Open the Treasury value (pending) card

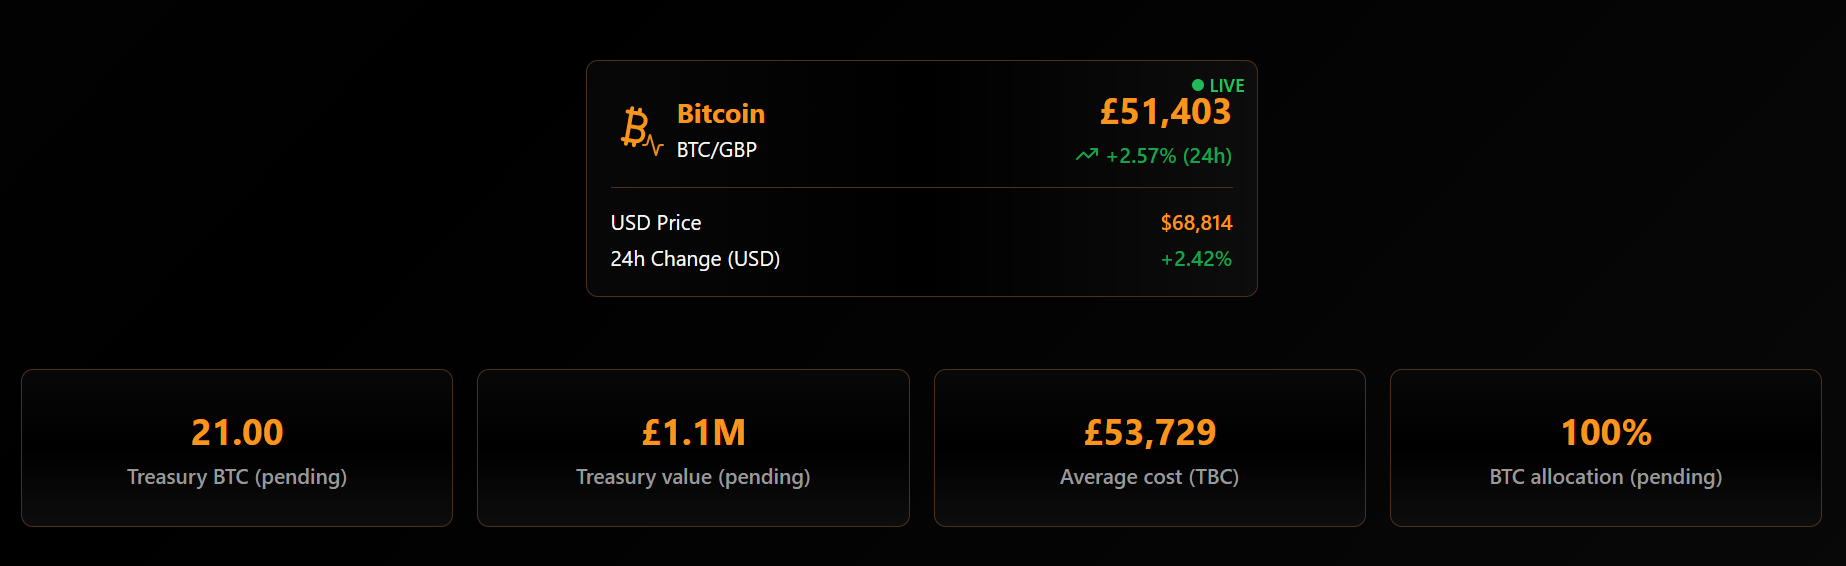click(x=693, y=448)
